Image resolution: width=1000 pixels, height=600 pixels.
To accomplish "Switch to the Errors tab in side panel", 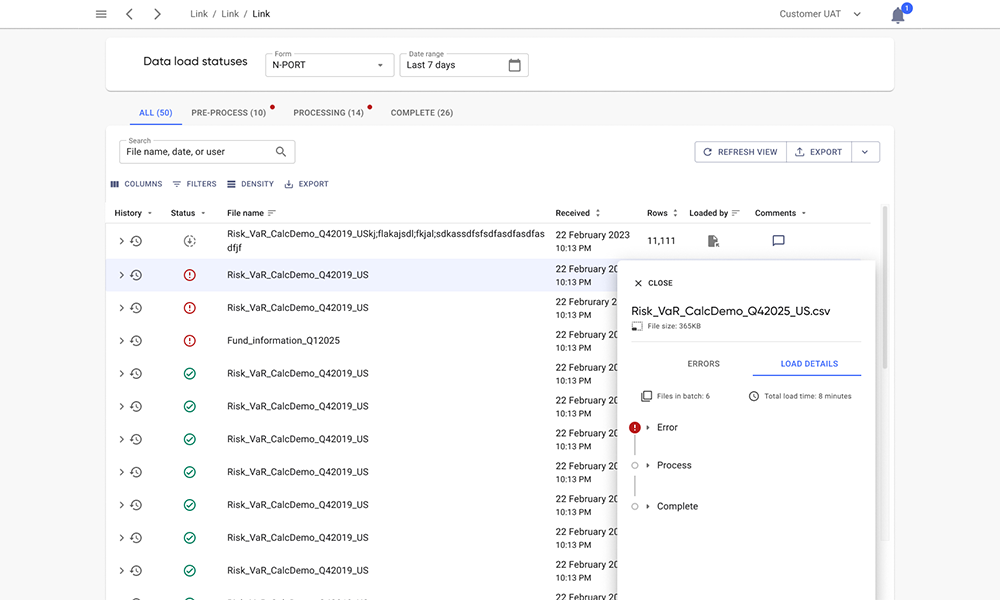I will (x=703, y=364).
